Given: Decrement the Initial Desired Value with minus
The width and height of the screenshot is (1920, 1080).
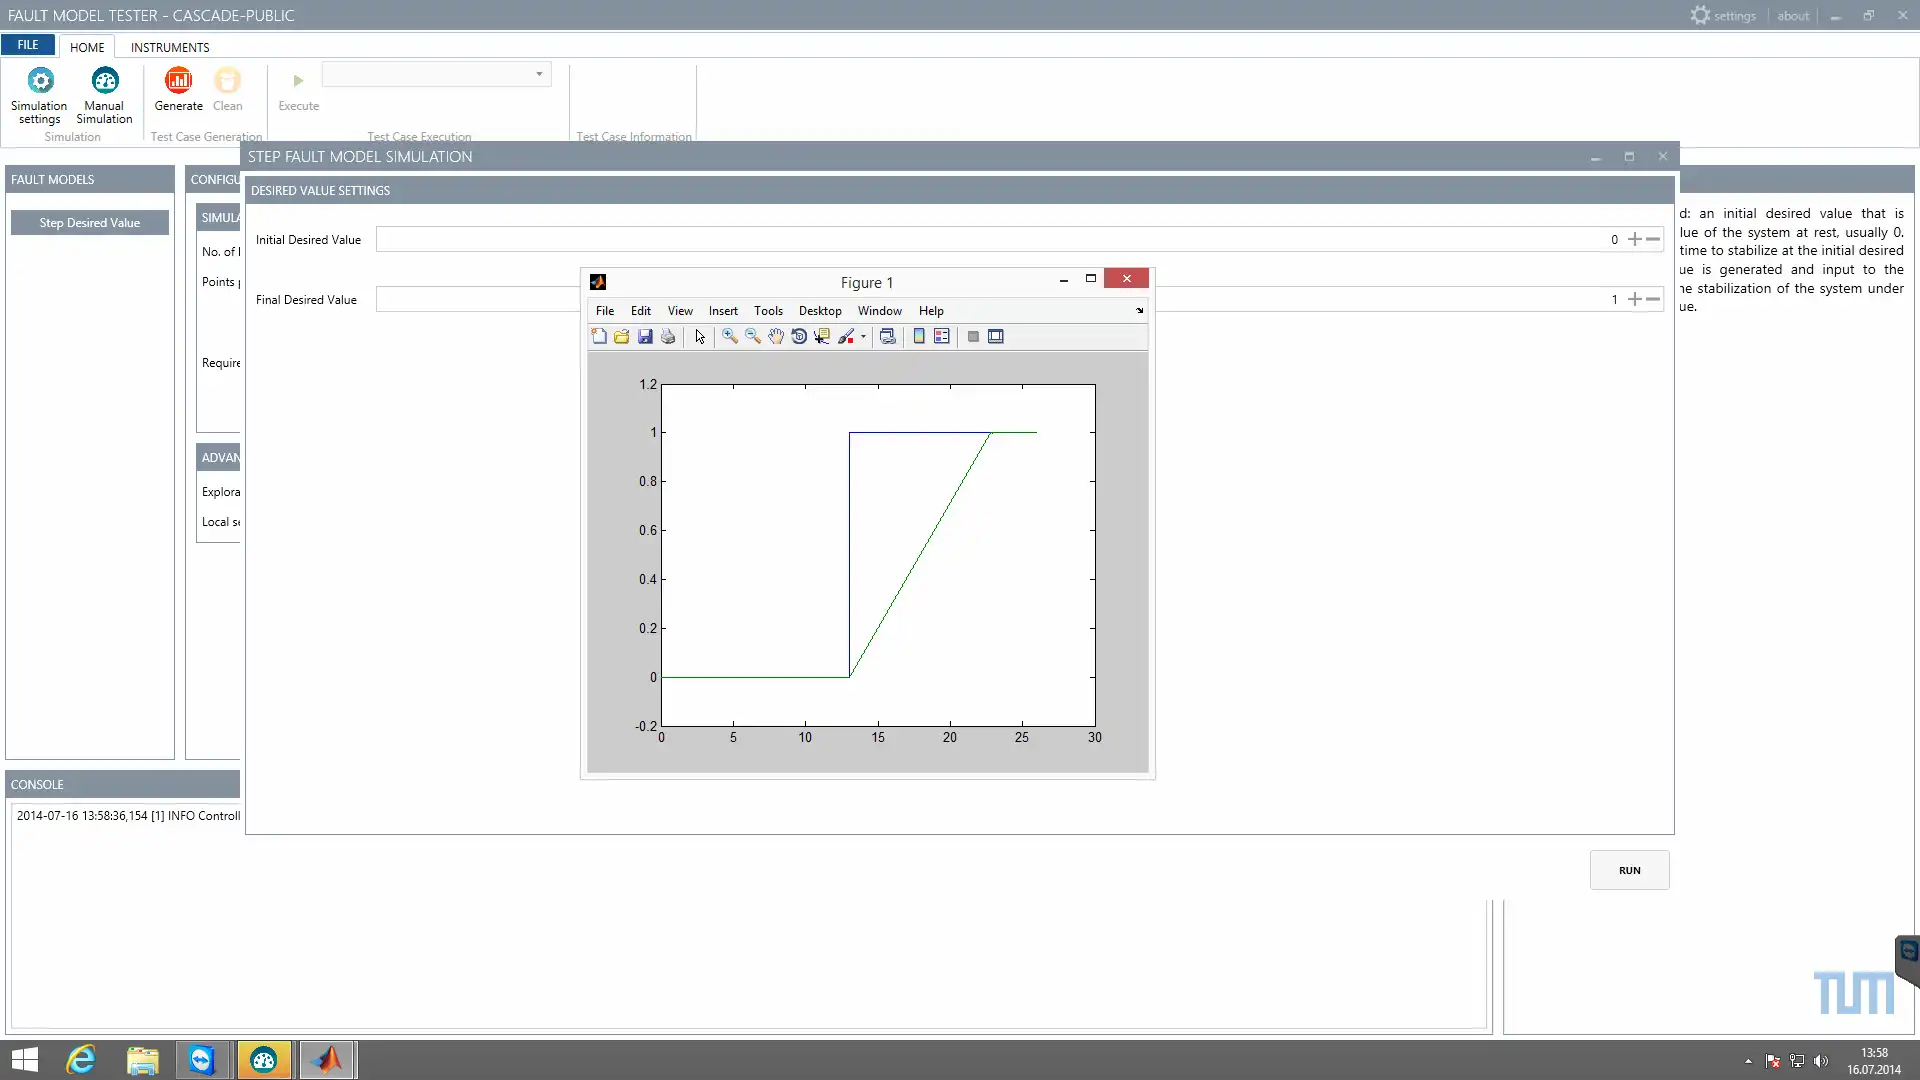Looking at the screenshot, I should click(x=1653, y=240).
